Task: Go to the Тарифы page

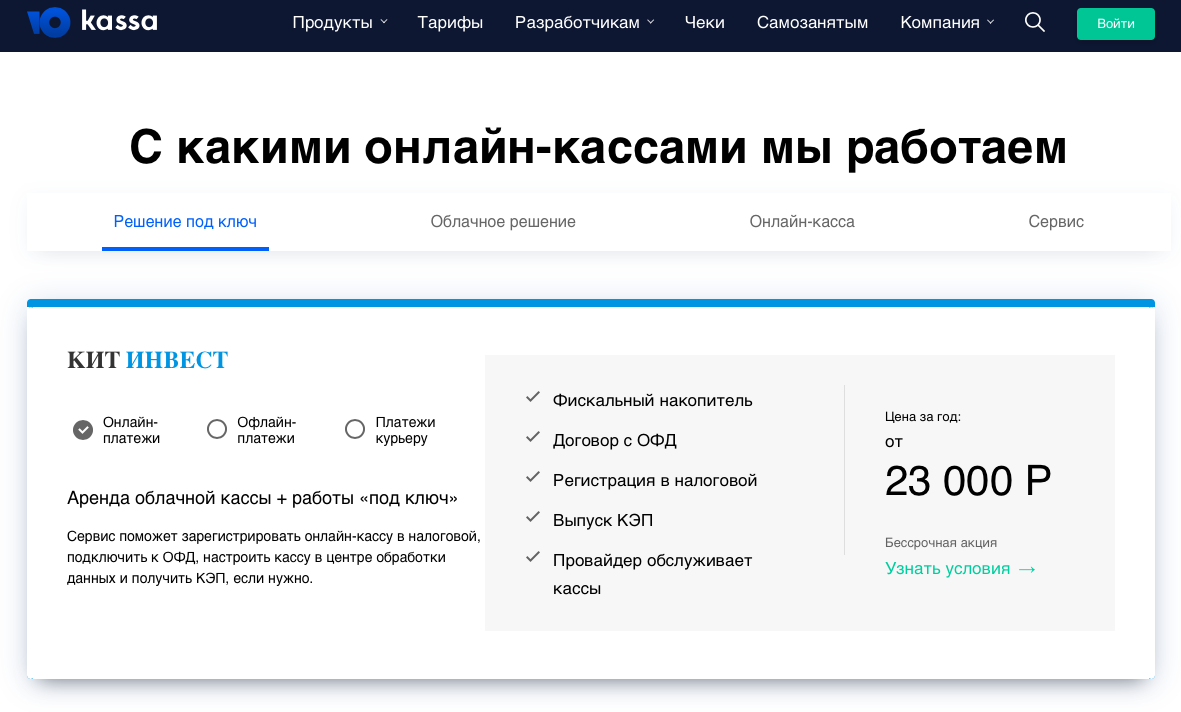Action: pos(450,22)
